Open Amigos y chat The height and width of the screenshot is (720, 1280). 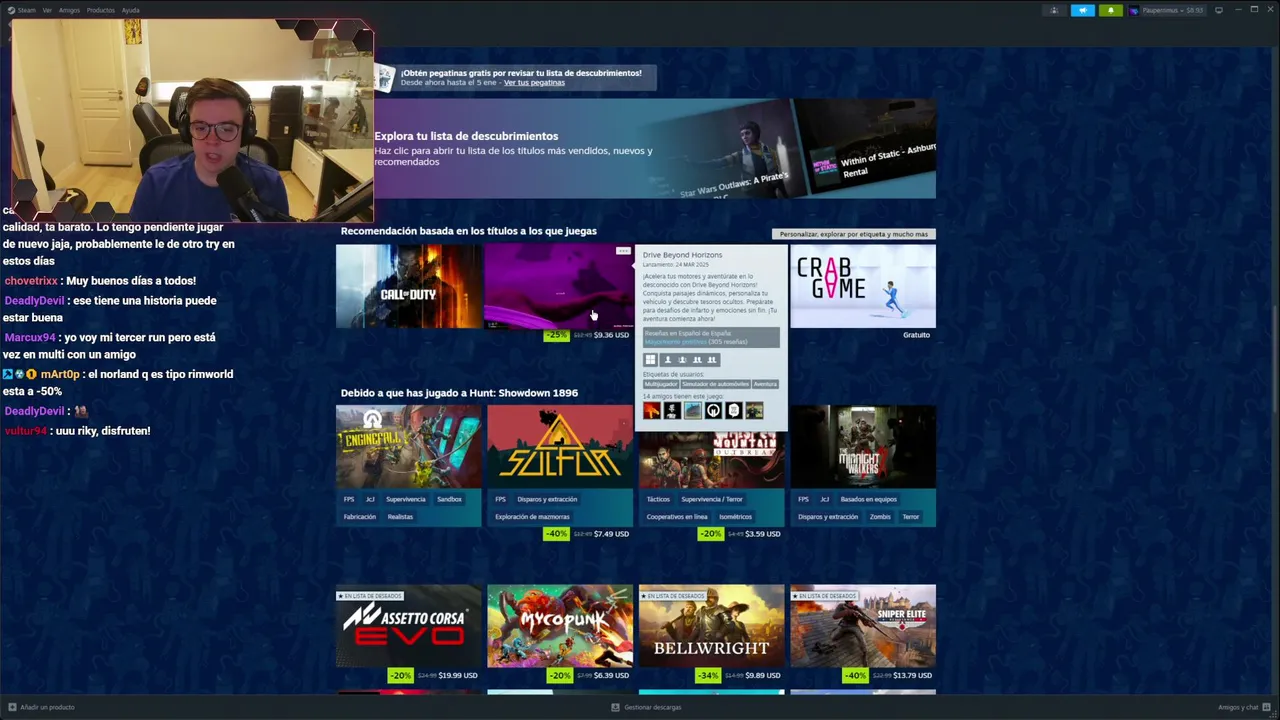click(x=1238, y=707)
